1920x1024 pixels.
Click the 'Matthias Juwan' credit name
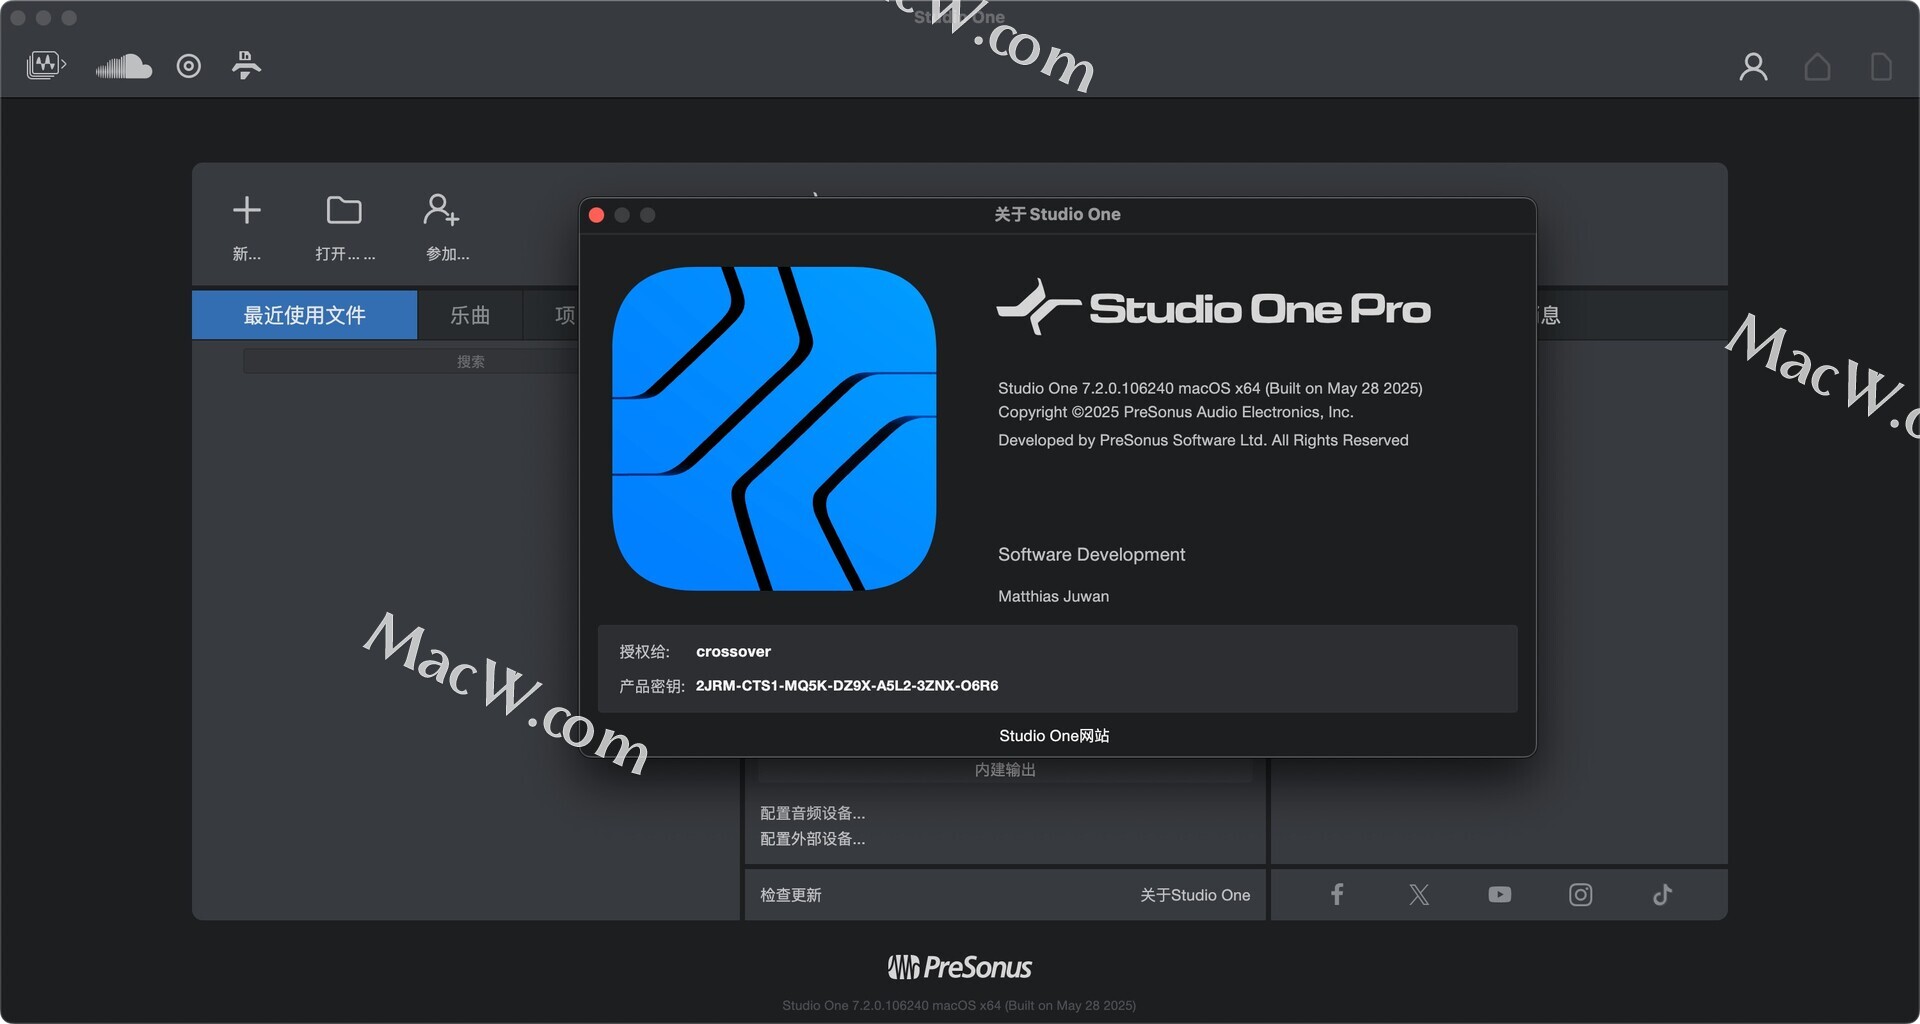click(x=1053, y=596)
